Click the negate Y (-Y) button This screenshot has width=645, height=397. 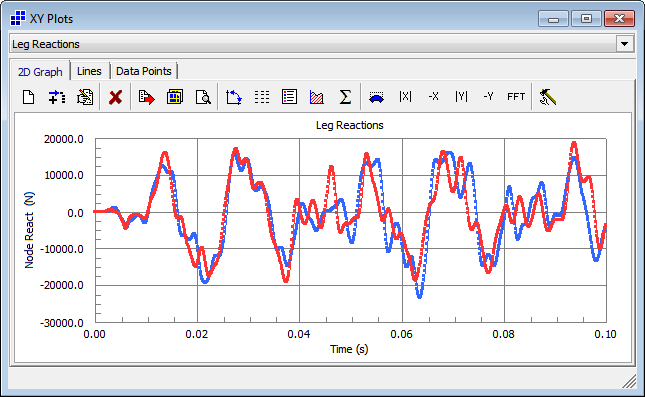488,97
